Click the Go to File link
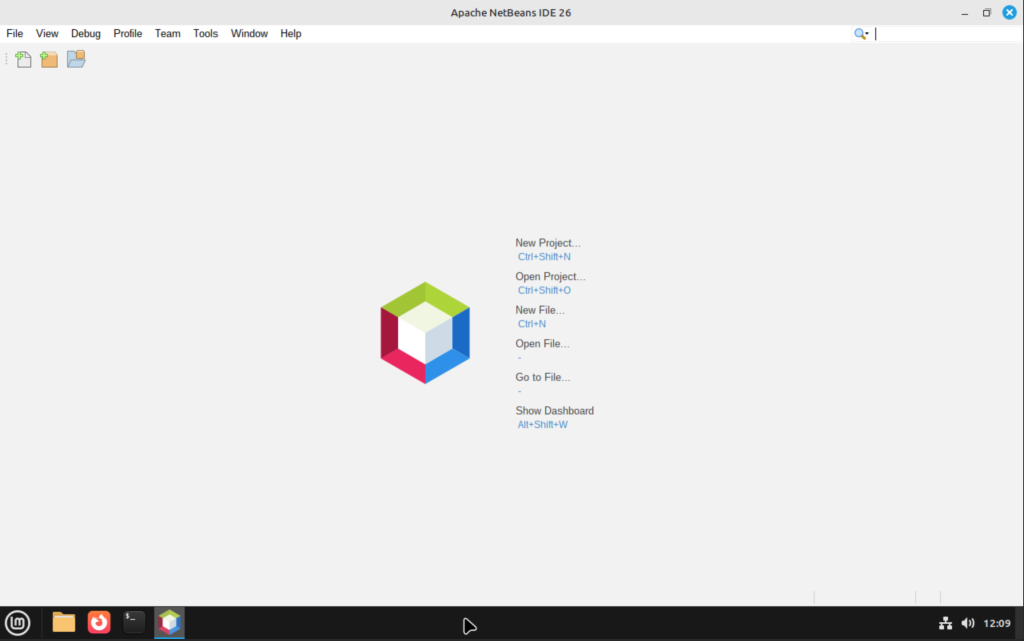 point(542,377)
